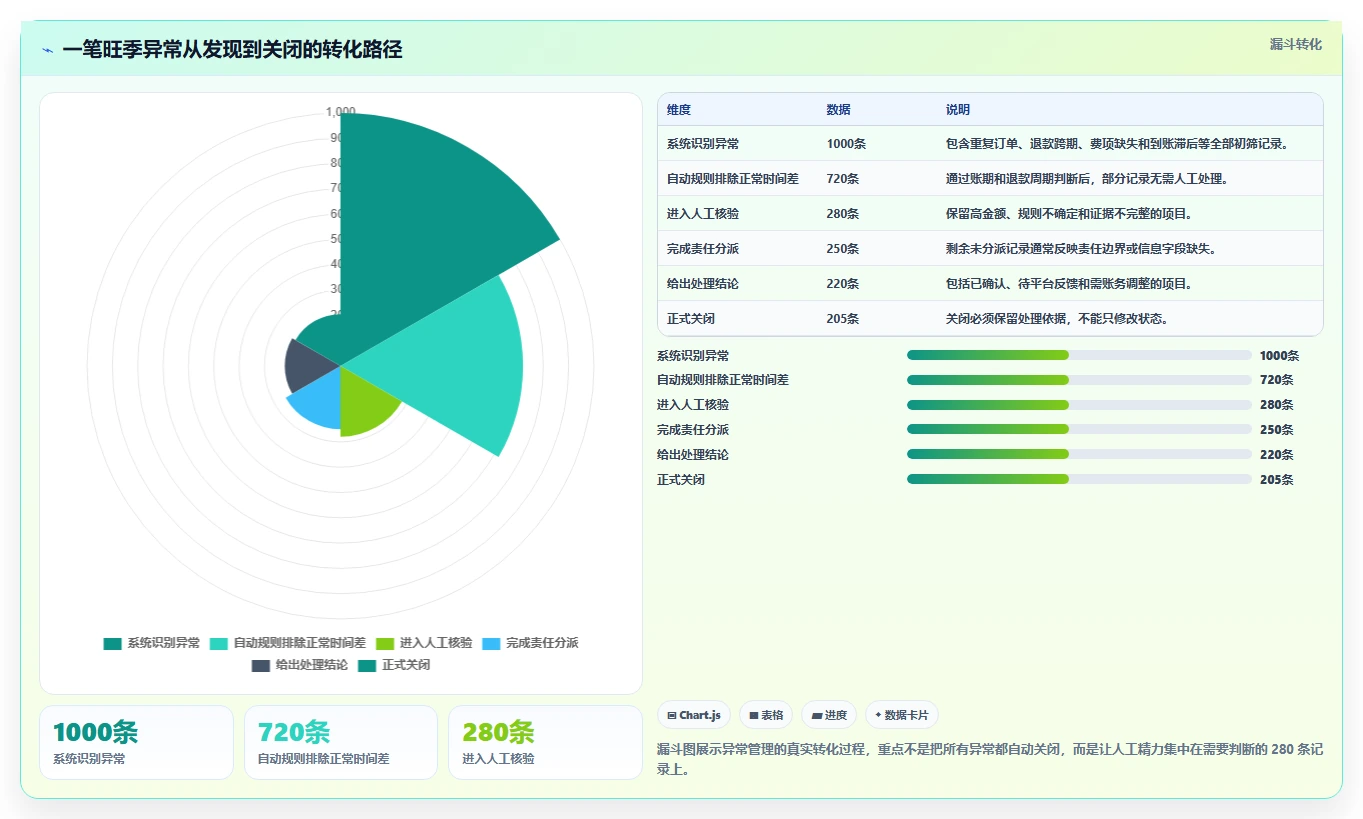Open the 720条 data card
The image size is (1363, 819).
[341, 742]
